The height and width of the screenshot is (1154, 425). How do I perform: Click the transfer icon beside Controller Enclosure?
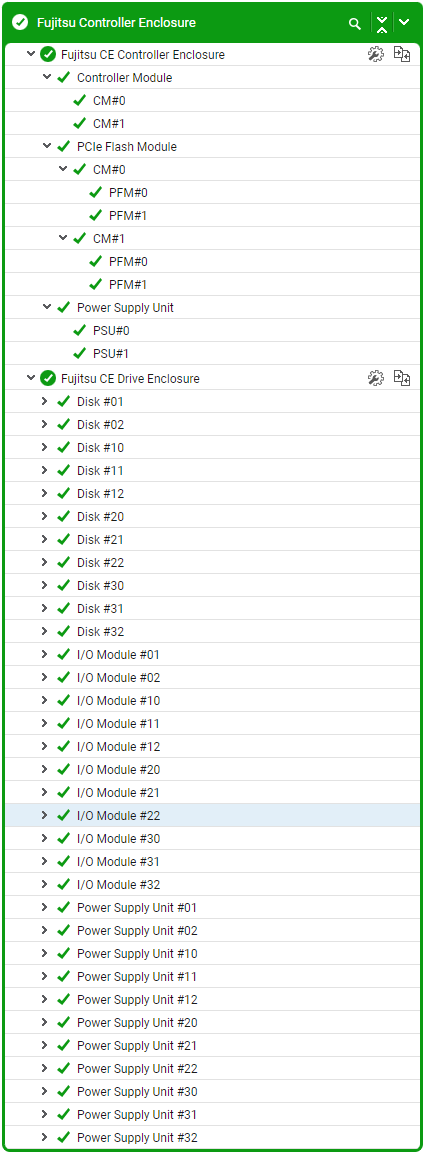coord(401,54)
